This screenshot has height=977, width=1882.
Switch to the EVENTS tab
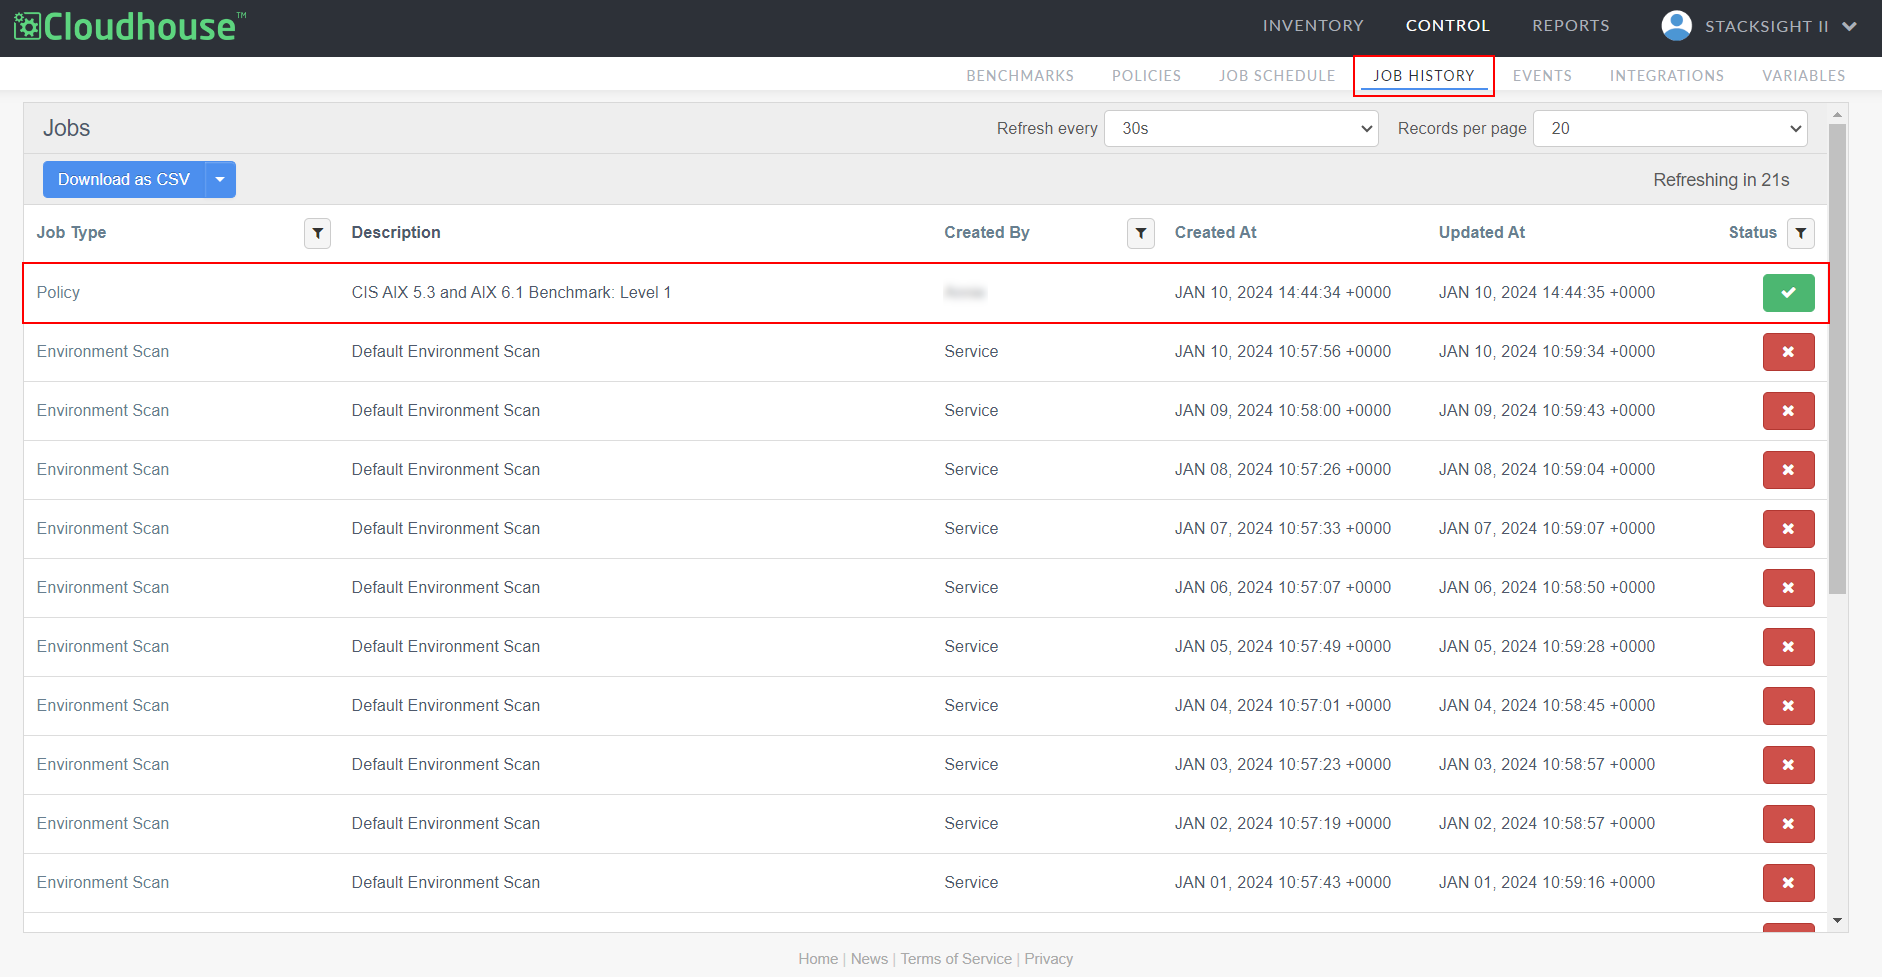(x=1542, y=76)
